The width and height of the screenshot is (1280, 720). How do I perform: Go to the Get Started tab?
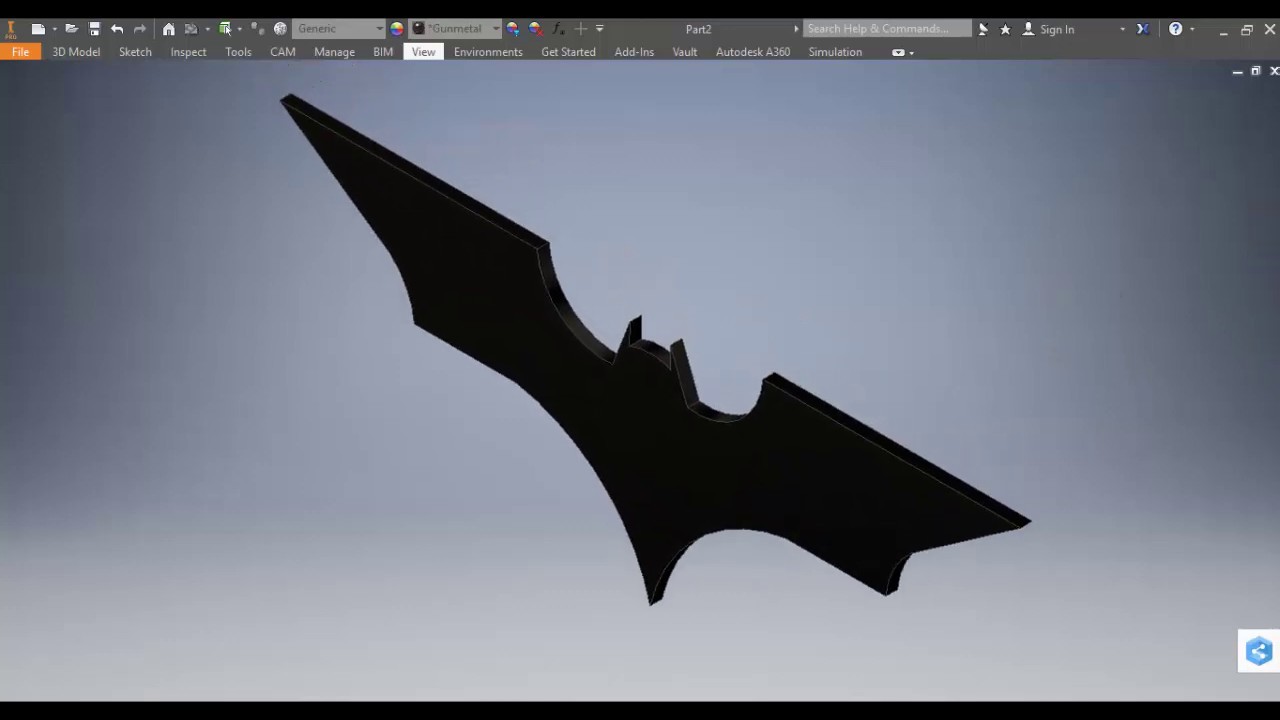(x=568, y=52)
